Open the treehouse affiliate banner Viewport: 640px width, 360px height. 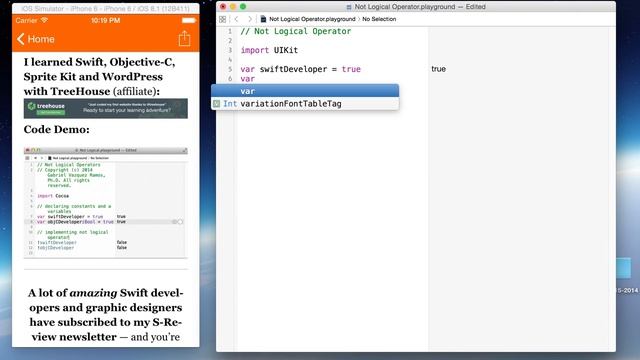click(x=106, y=109)
